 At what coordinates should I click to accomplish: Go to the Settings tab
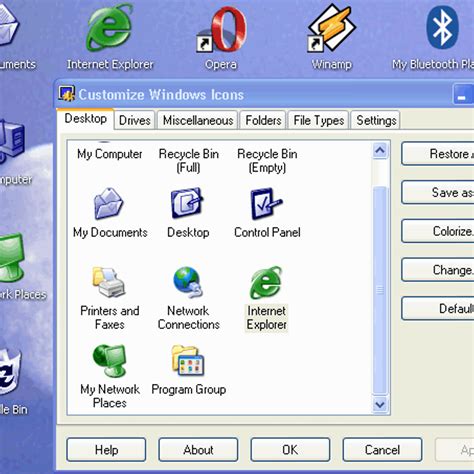click(376, 120)
